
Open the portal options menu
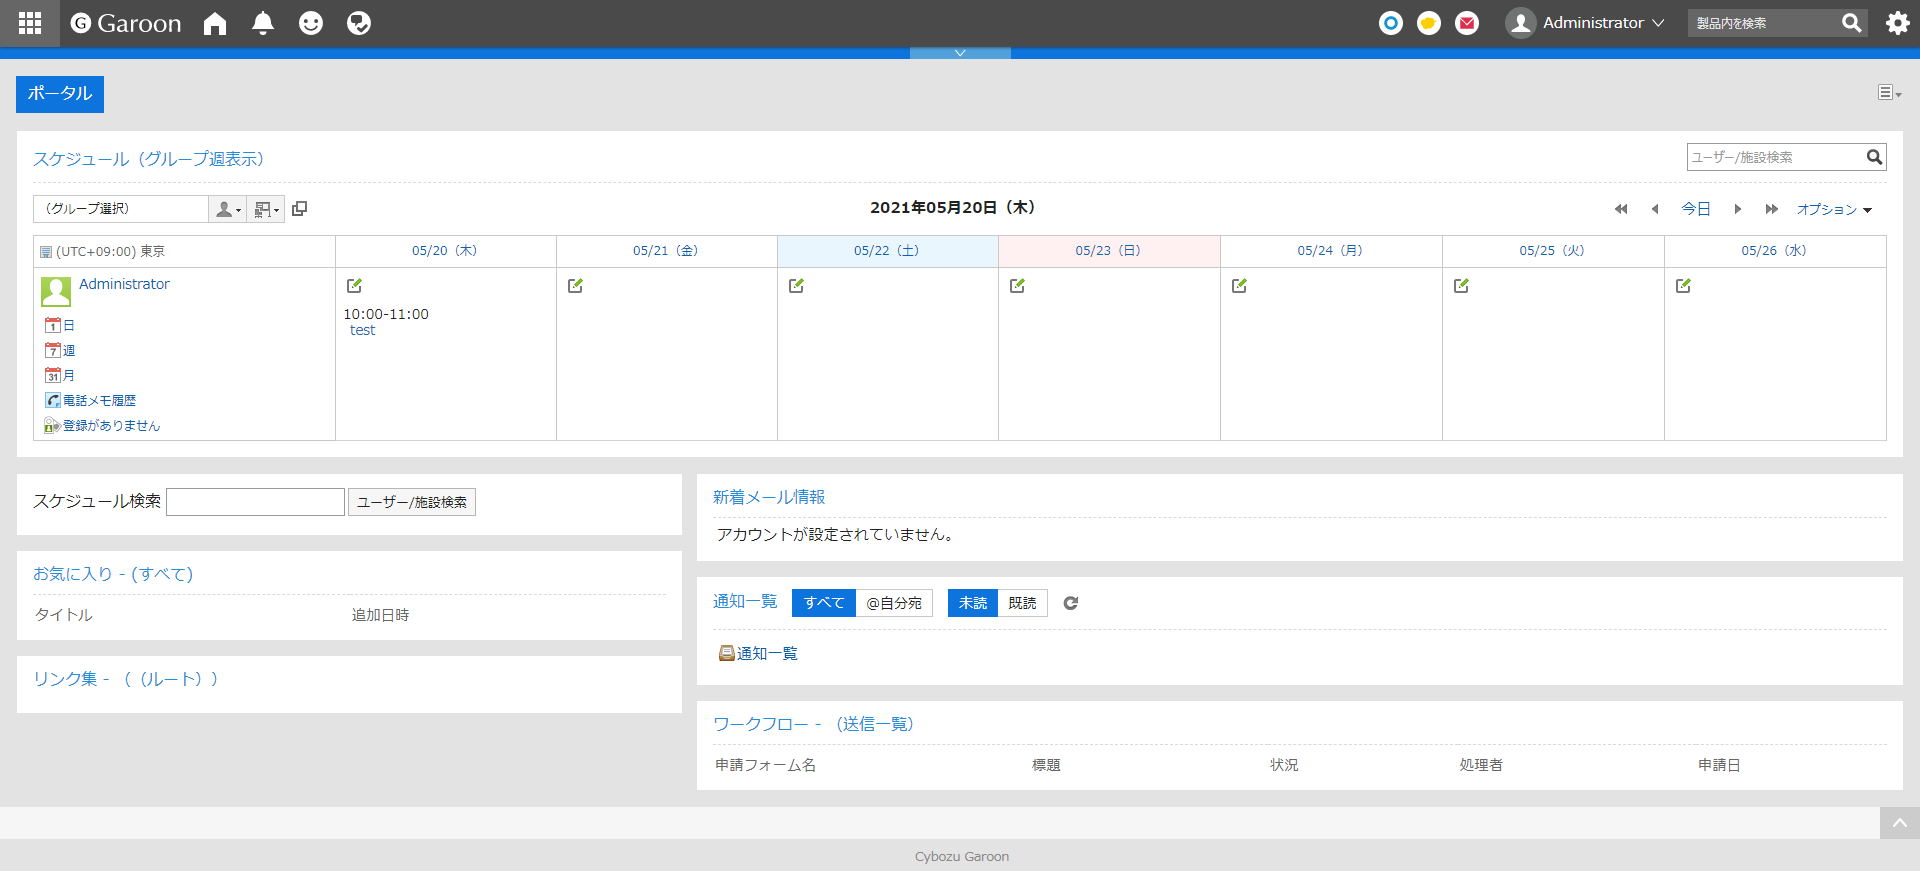(x=1888, y=93)
